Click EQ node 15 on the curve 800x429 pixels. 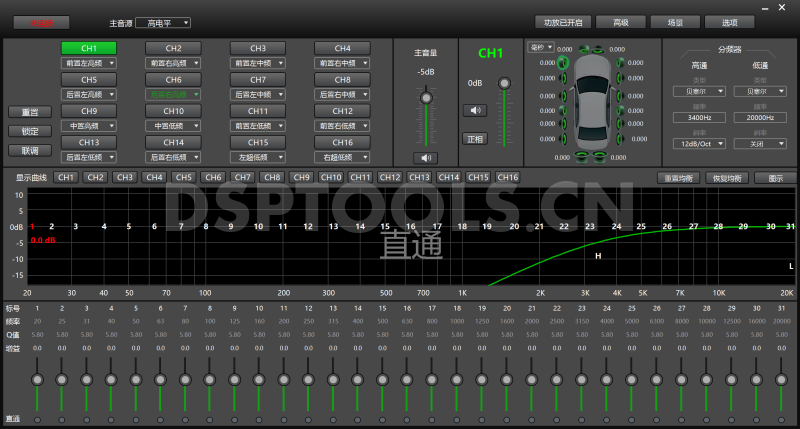385,226
